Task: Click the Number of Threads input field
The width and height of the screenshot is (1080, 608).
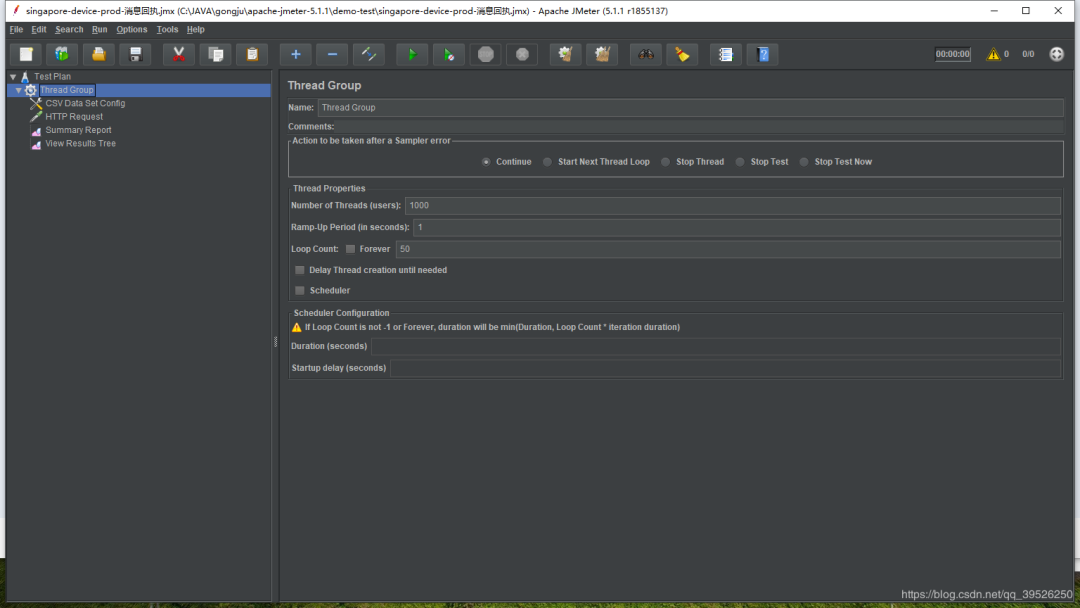Action: click(x=731, y=206)
